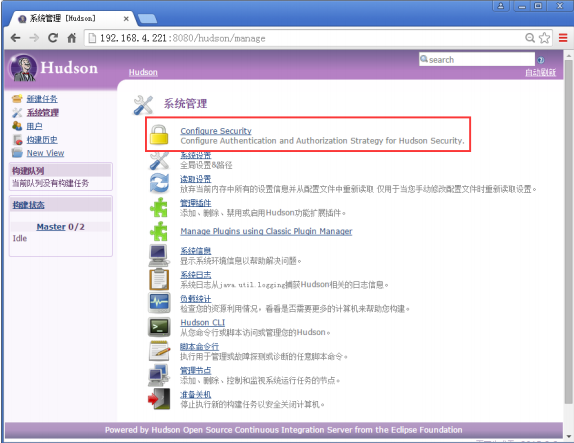Click the wrench icon beside 系统设置

pyautogui.click(x=159, y=161)
